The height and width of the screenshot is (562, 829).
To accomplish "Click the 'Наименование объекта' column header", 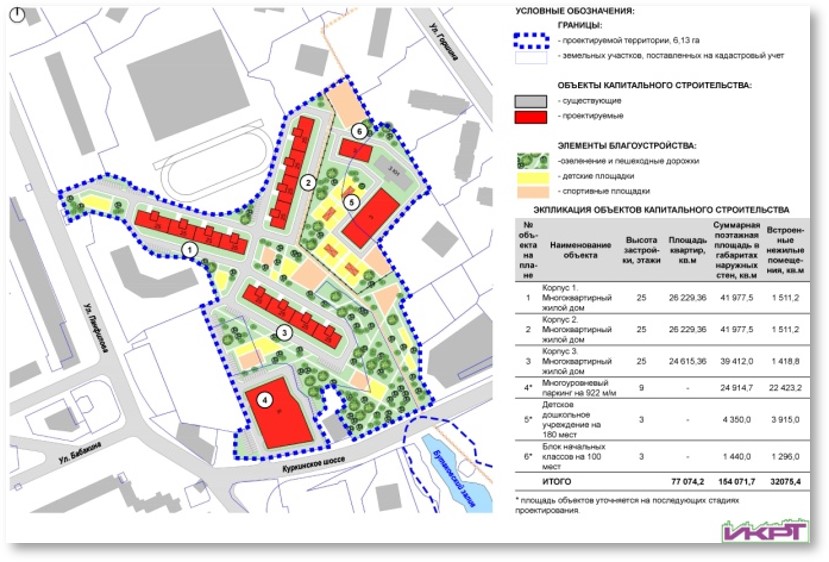I will (x=580, y=250).
